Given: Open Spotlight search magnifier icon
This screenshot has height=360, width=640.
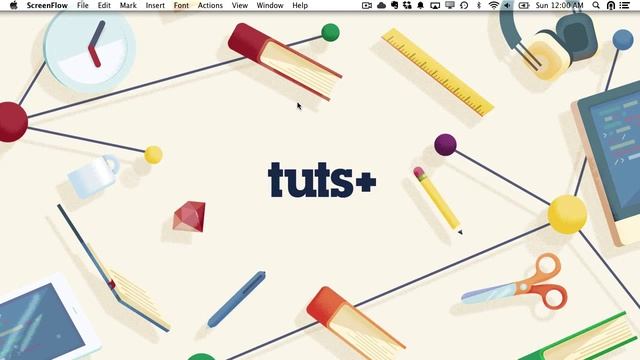Looking at the screenshot, I should 596,5.
